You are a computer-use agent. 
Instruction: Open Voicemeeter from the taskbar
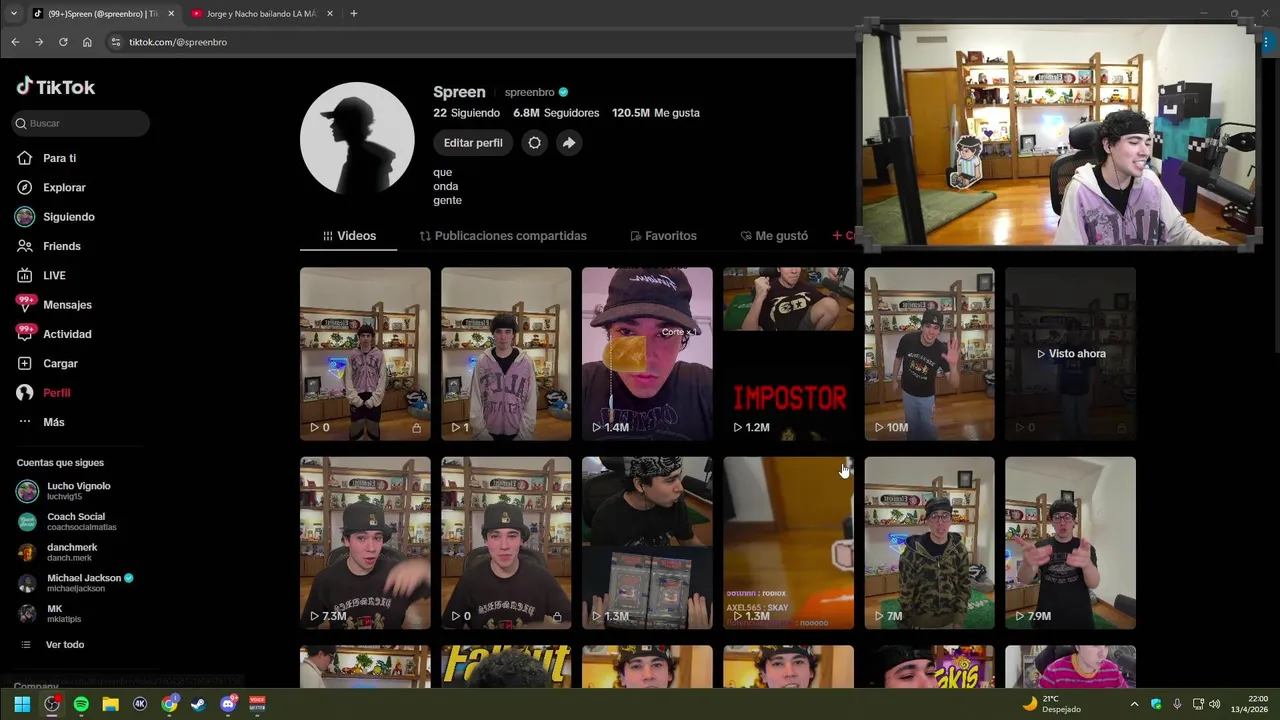coord(257,704)
